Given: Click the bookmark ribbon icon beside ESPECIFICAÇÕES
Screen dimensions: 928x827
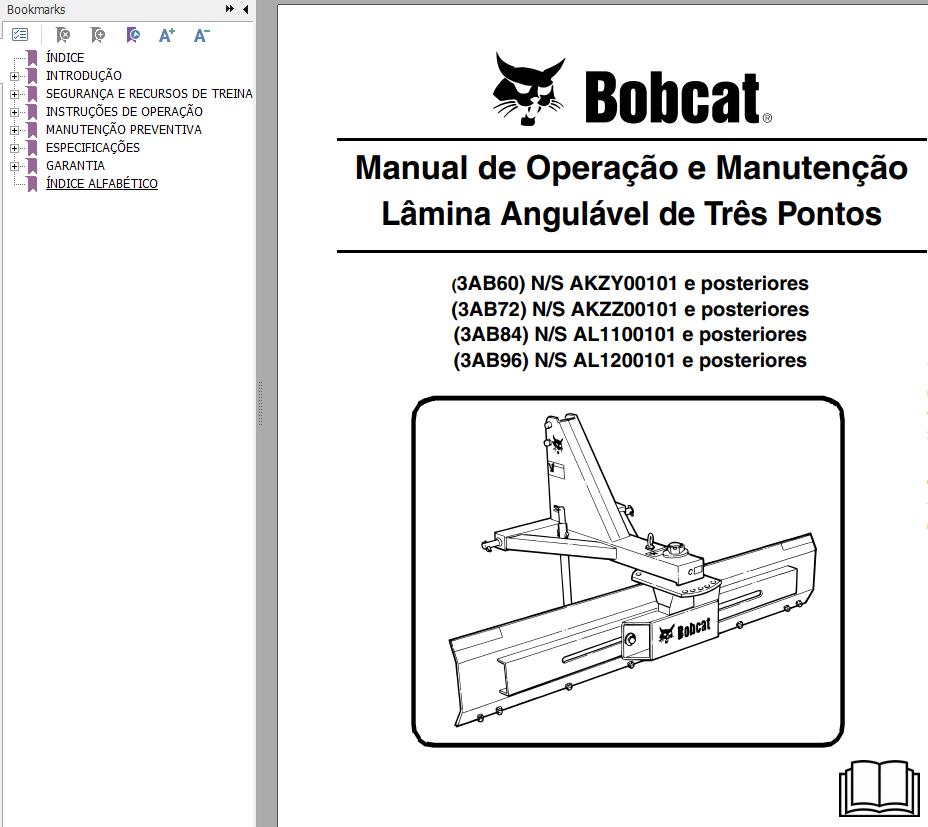Looking at the screenshot, I should 33,147.
